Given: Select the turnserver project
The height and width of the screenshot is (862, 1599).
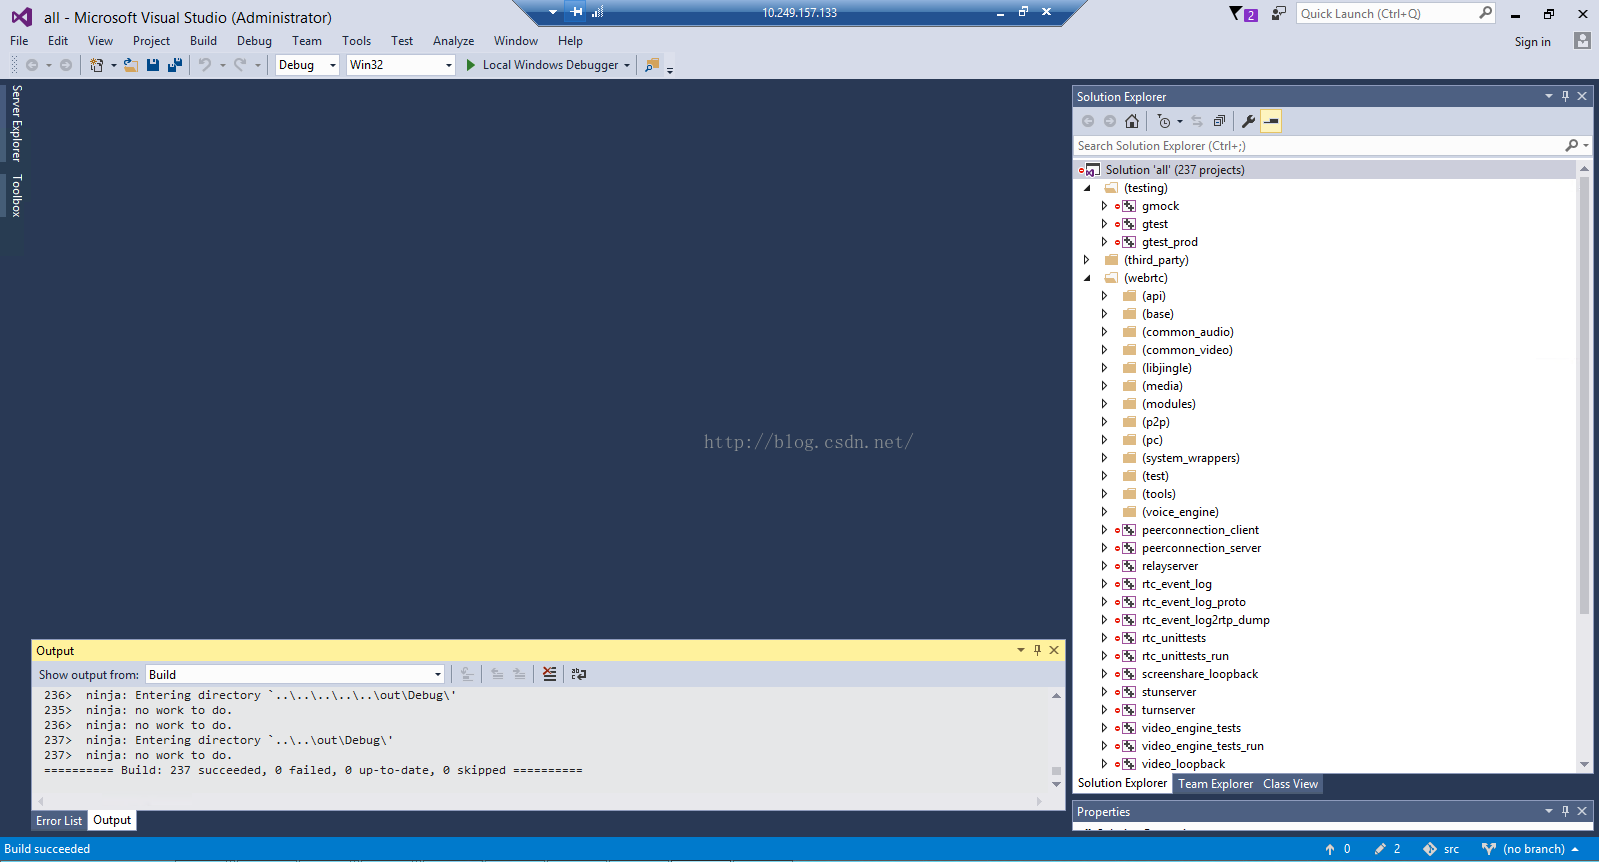Looking at the screenshot, I should (x=1168, y=710).
